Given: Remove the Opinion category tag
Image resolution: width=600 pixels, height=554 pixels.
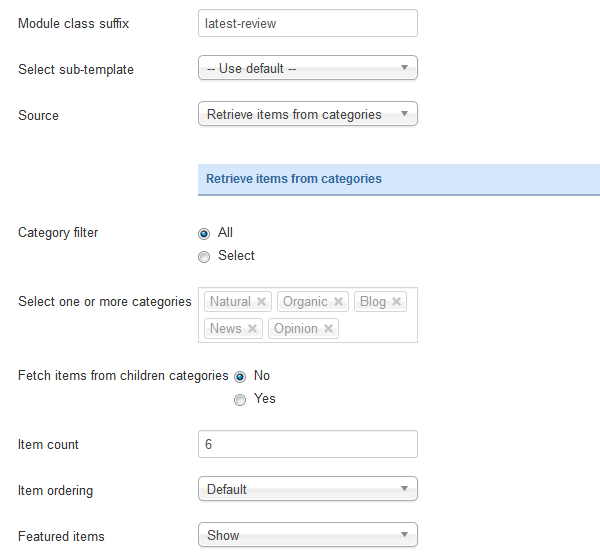Looking at the screenshot, I should point(329,329).
